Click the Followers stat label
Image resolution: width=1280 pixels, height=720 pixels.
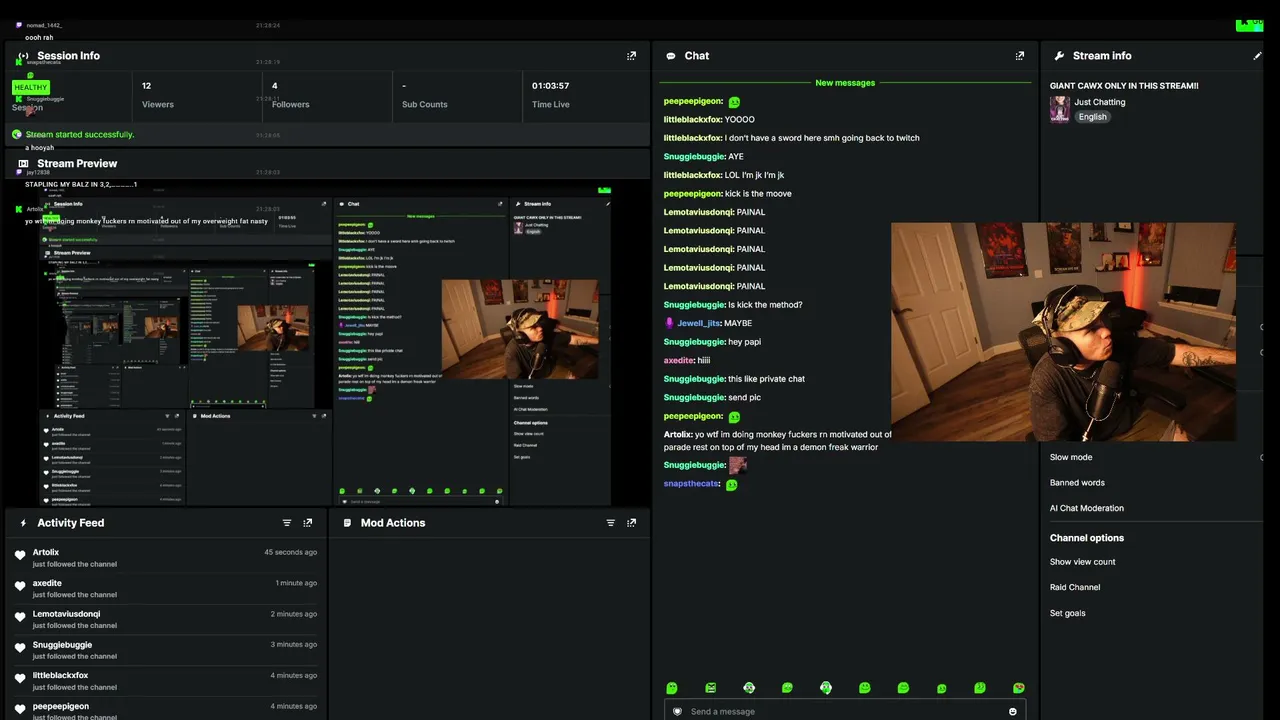coord(291,104)
